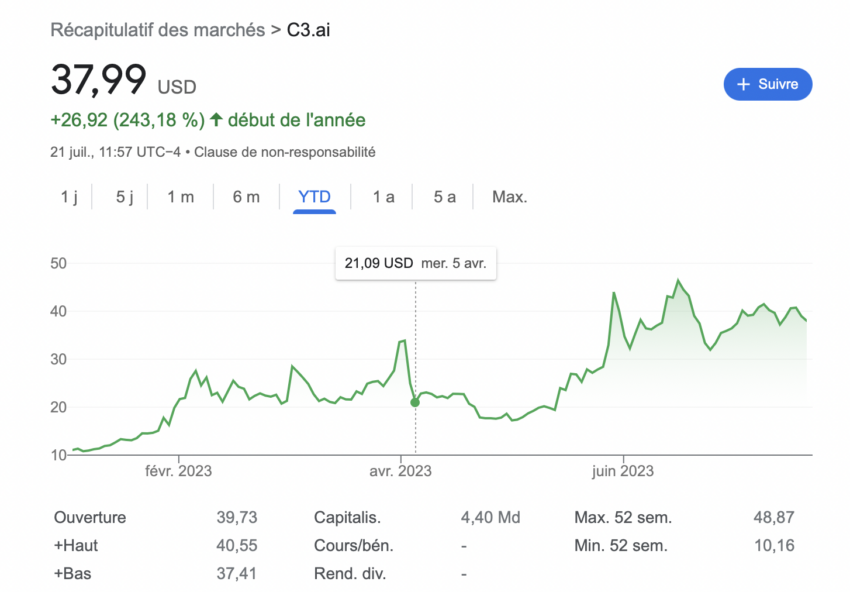Click the juin 2023 axis label
850x592 pixels.
(623, 470)
